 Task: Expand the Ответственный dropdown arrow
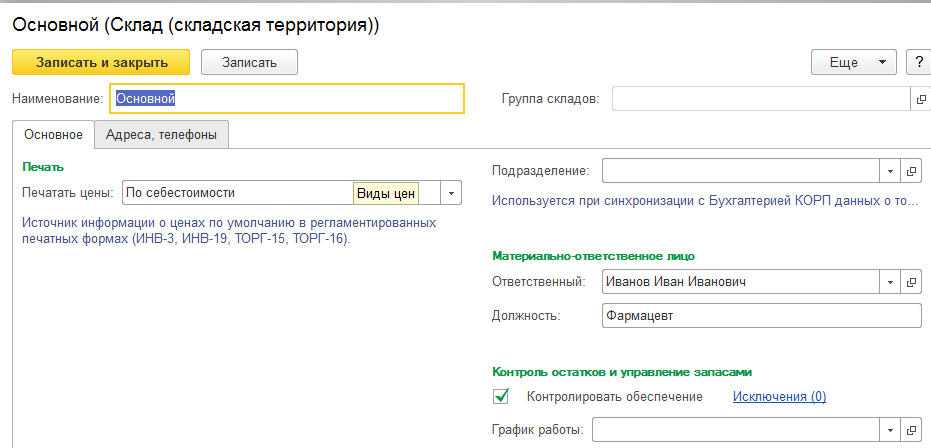point(890,282)
